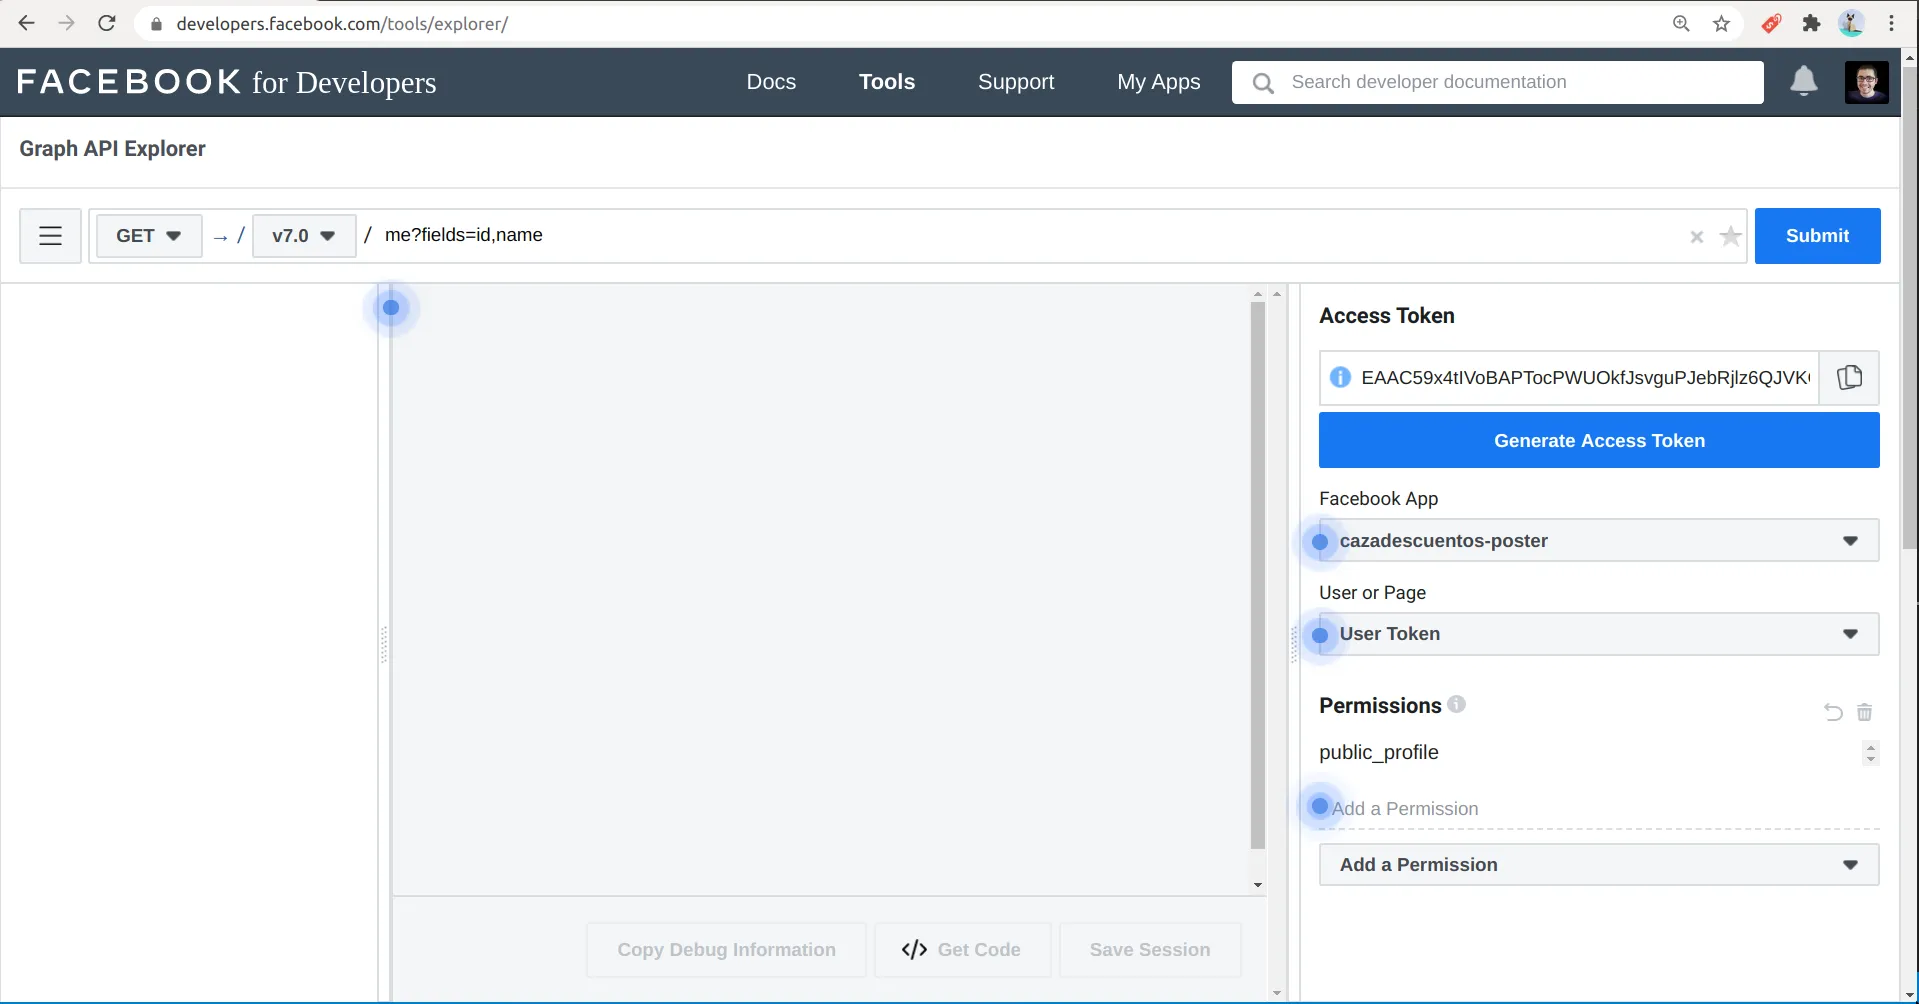Click the site lock icon in the address bar

point(156,24)
